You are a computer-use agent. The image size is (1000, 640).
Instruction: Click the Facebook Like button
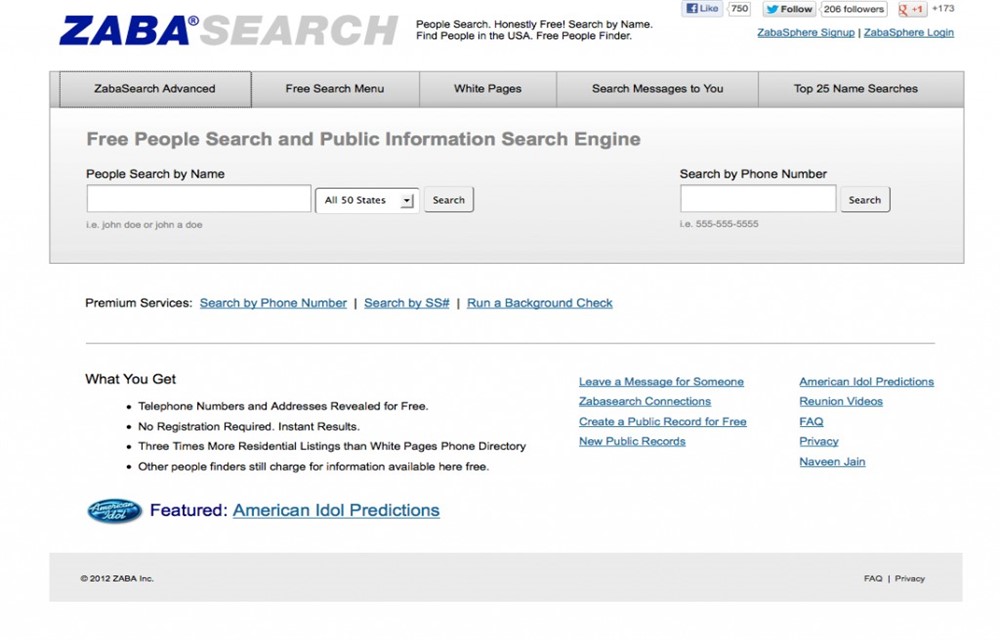[702, 9]
